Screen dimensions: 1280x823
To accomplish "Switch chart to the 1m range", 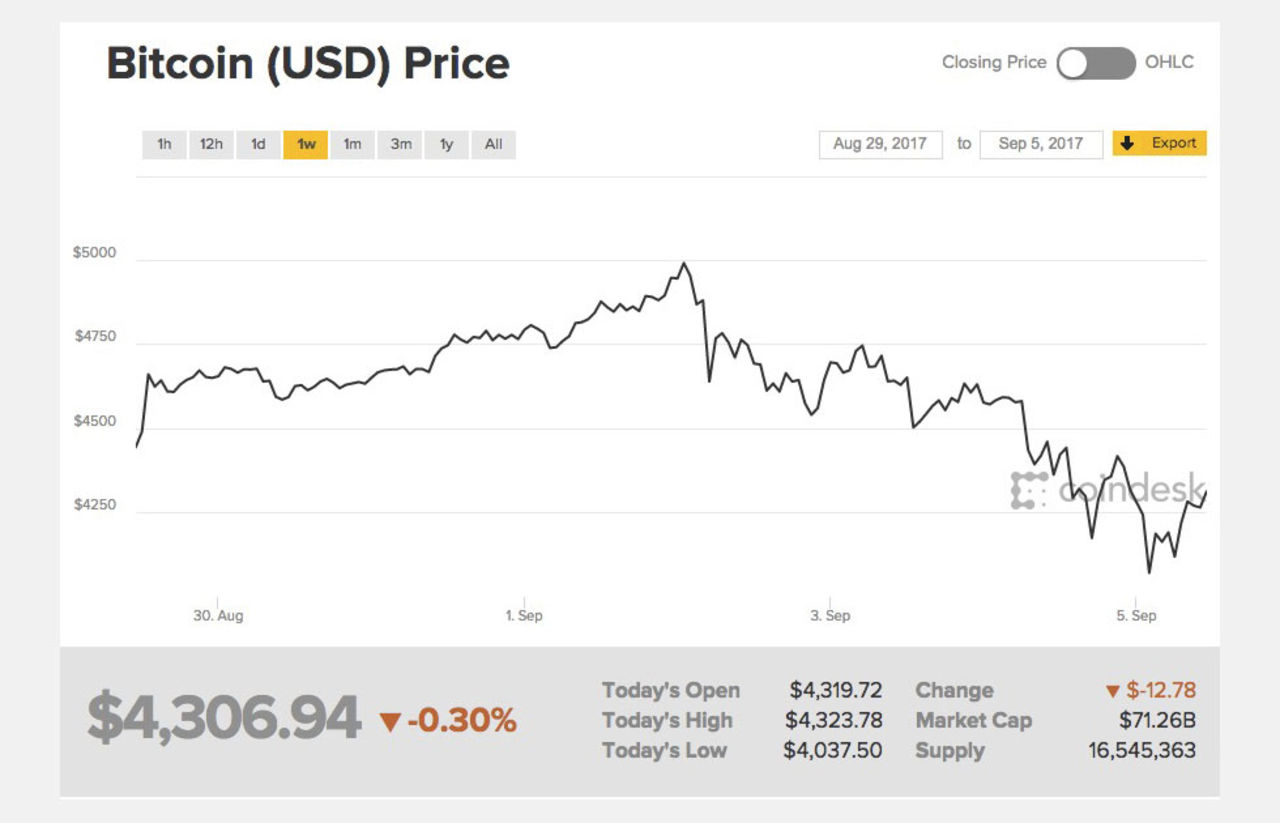I will [352, 144].
